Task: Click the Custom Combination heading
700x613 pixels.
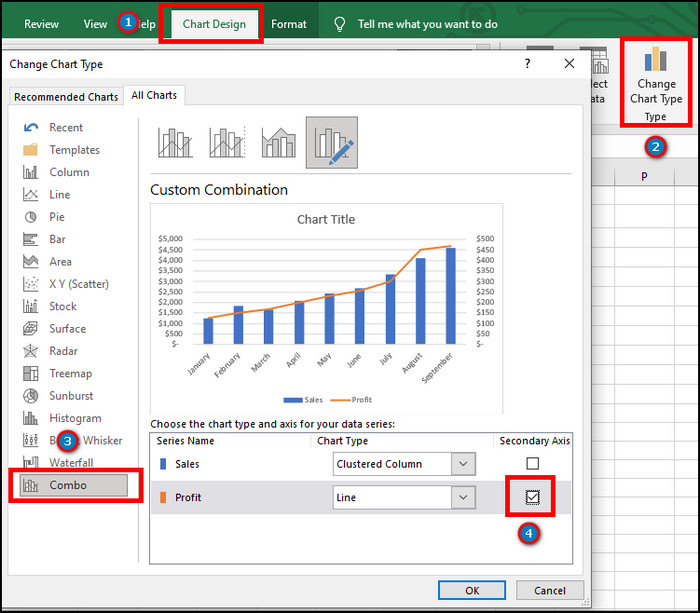Action: [x=219, y=190]
